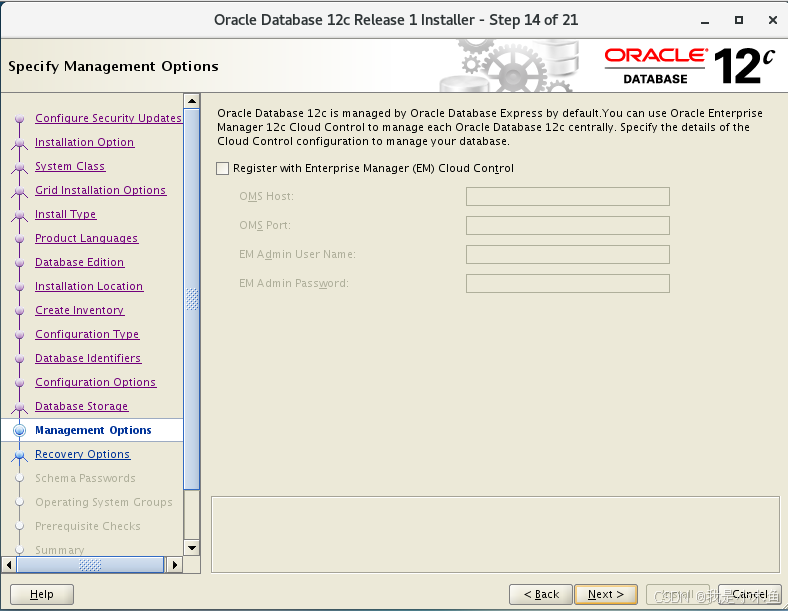Focus the EM Admin User Name field
The width and height of the screenshot is (788, 611).
(x=567, y=254)
